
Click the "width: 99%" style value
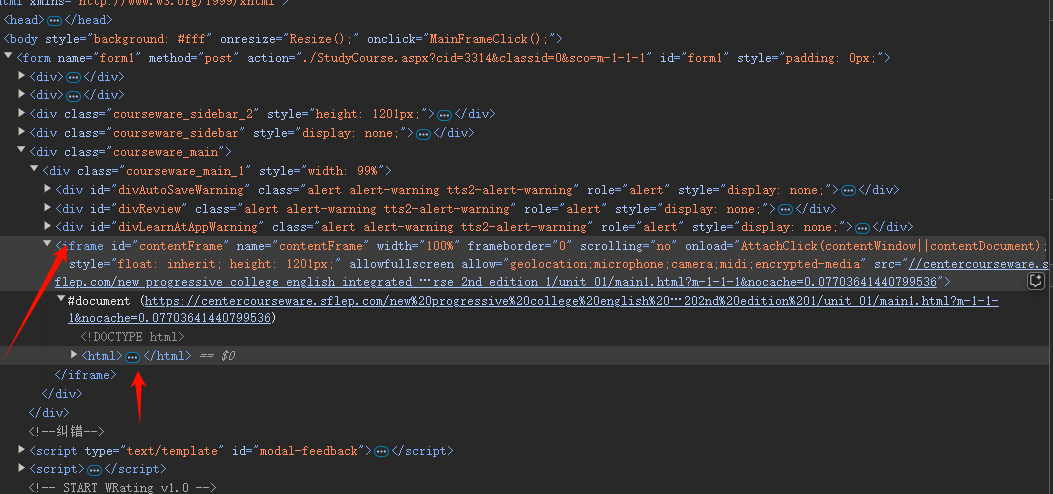click(341, 171)
